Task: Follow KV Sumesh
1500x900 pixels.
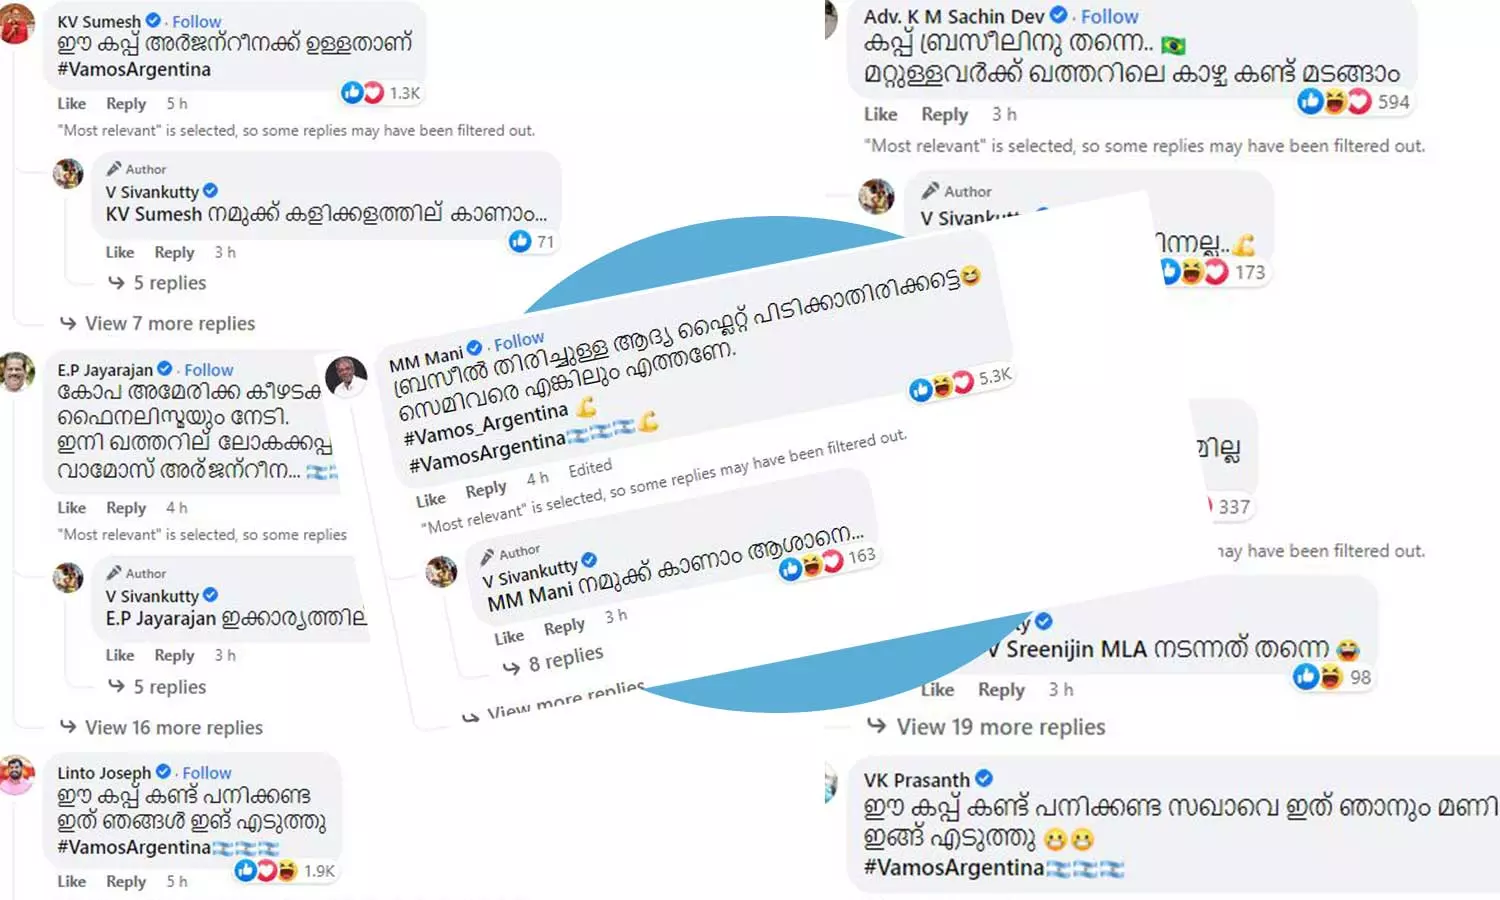Action: point(196,21)
